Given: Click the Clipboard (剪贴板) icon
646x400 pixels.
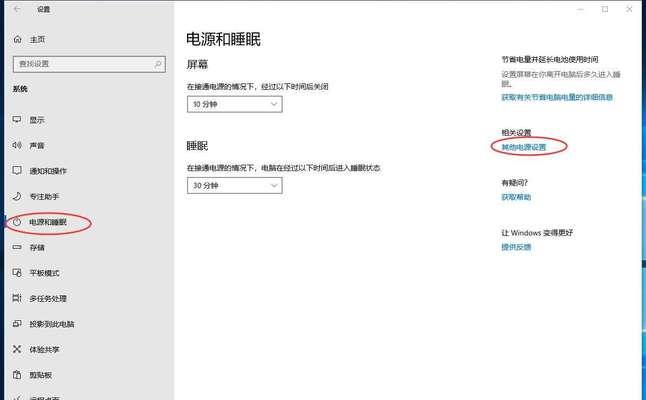Looking at the screenshot, I should coord(17,375).
